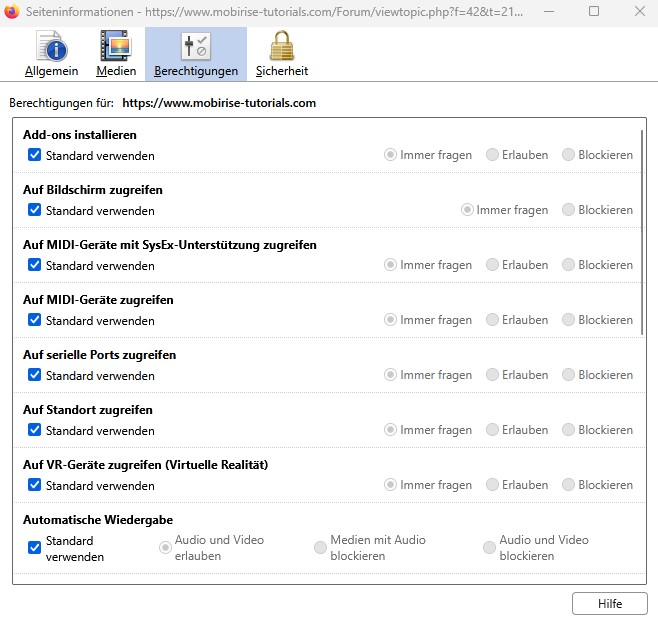Click the permissions list vertical scrollbar

point(642,232)
